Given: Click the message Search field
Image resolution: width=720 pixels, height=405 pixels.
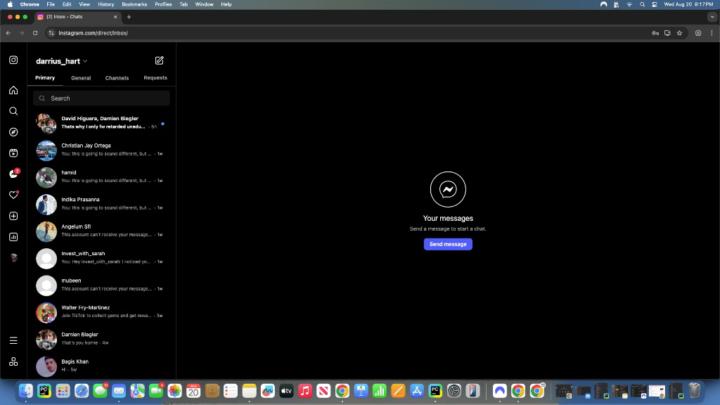Looking at the screenshot, I should click(102, 98).
